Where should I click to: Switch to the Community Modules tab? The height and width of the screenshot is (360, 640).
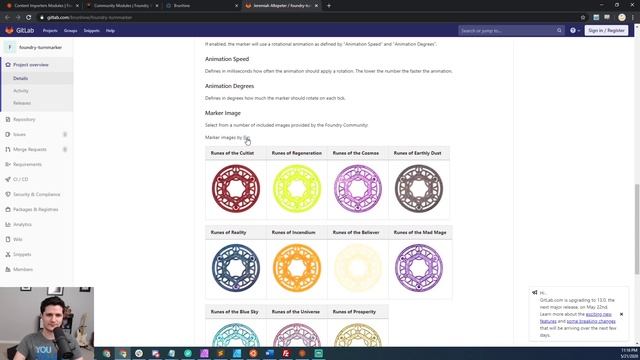point(122,6)
